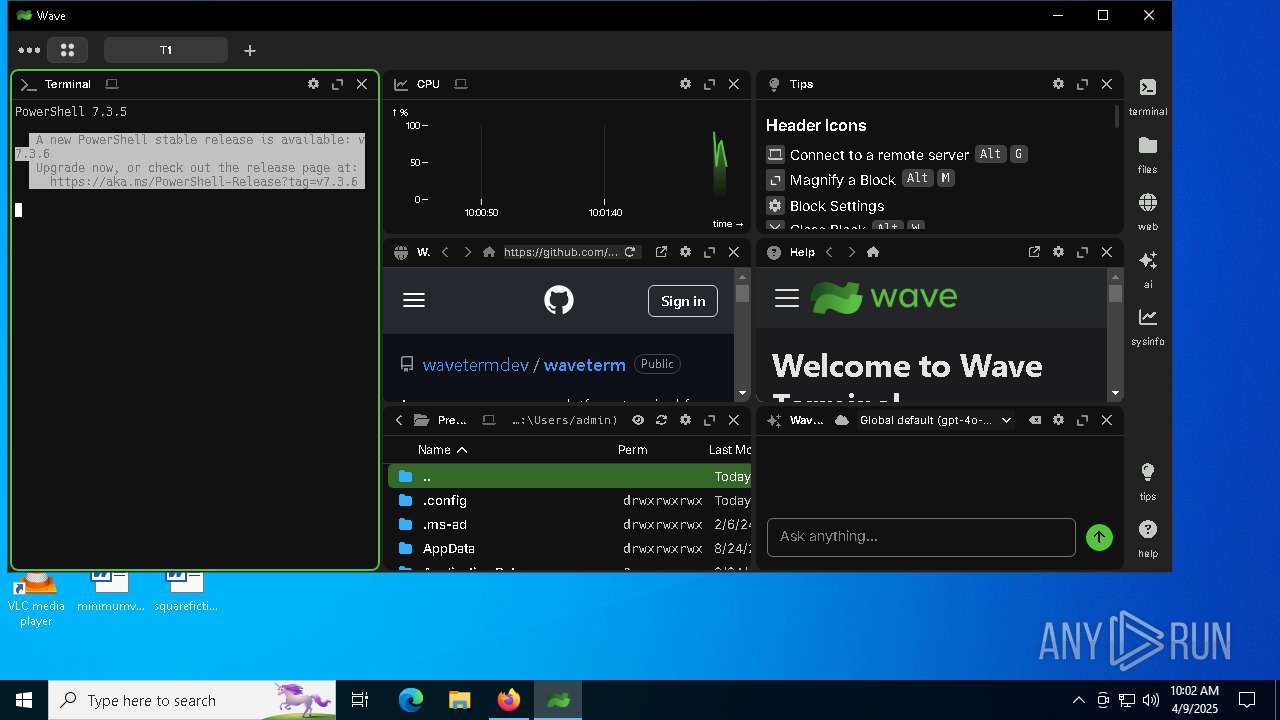Go to home page in GitHub web block
Image resolution: width=1280 pixels, height=720 pixels.
point(489,252)
